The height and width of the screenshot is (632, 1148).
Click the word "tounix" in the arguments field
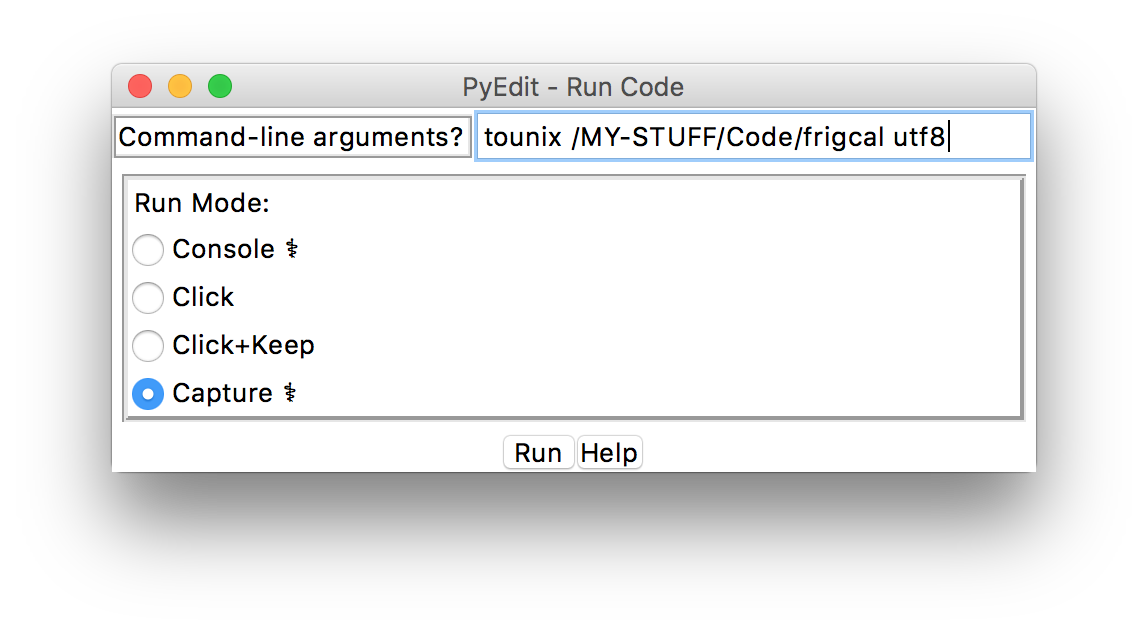(x=523, y=137)
